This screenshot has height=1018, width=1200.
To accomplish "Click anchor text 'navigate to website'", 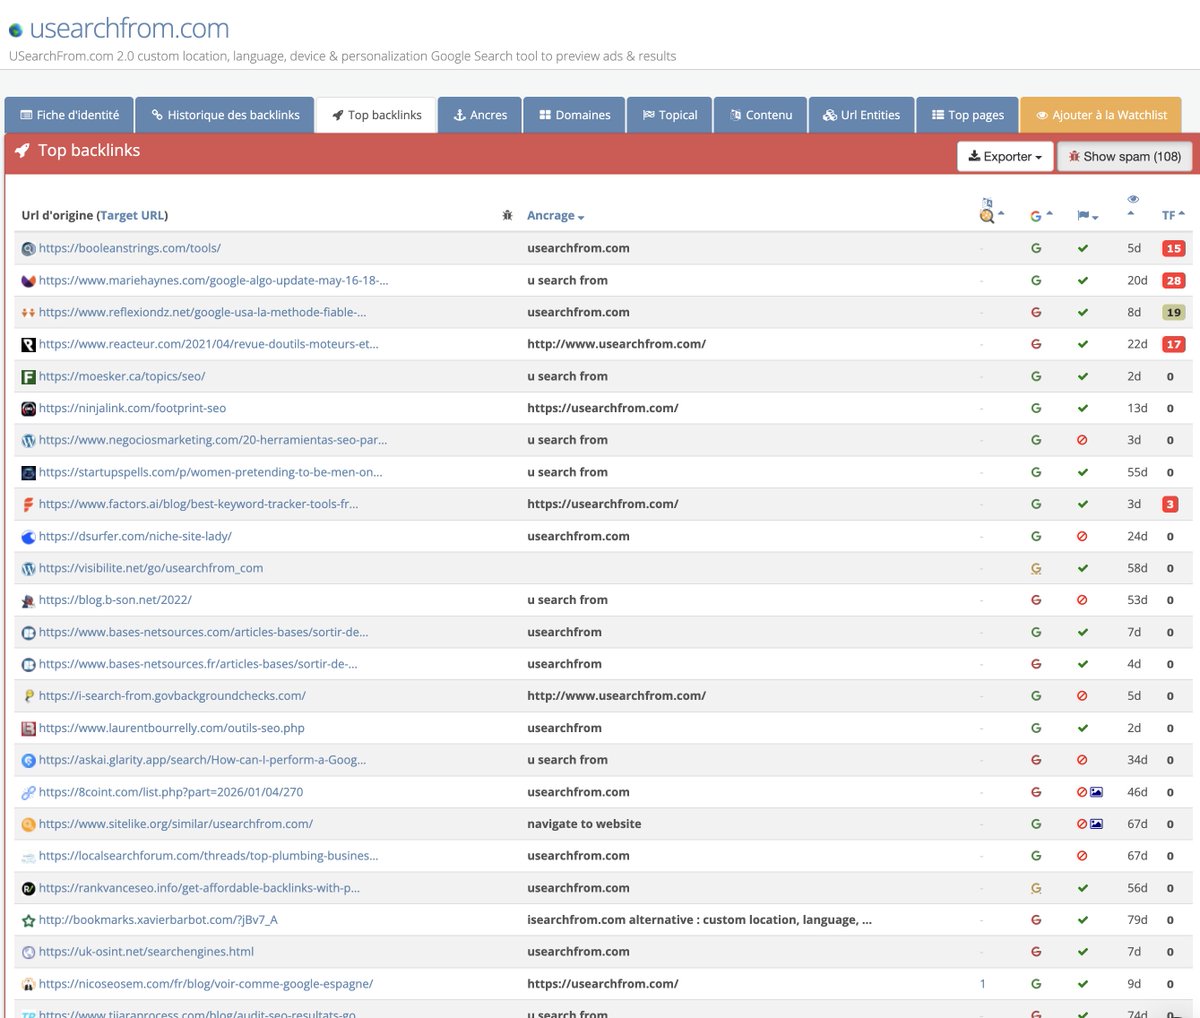I will (584, 824).
